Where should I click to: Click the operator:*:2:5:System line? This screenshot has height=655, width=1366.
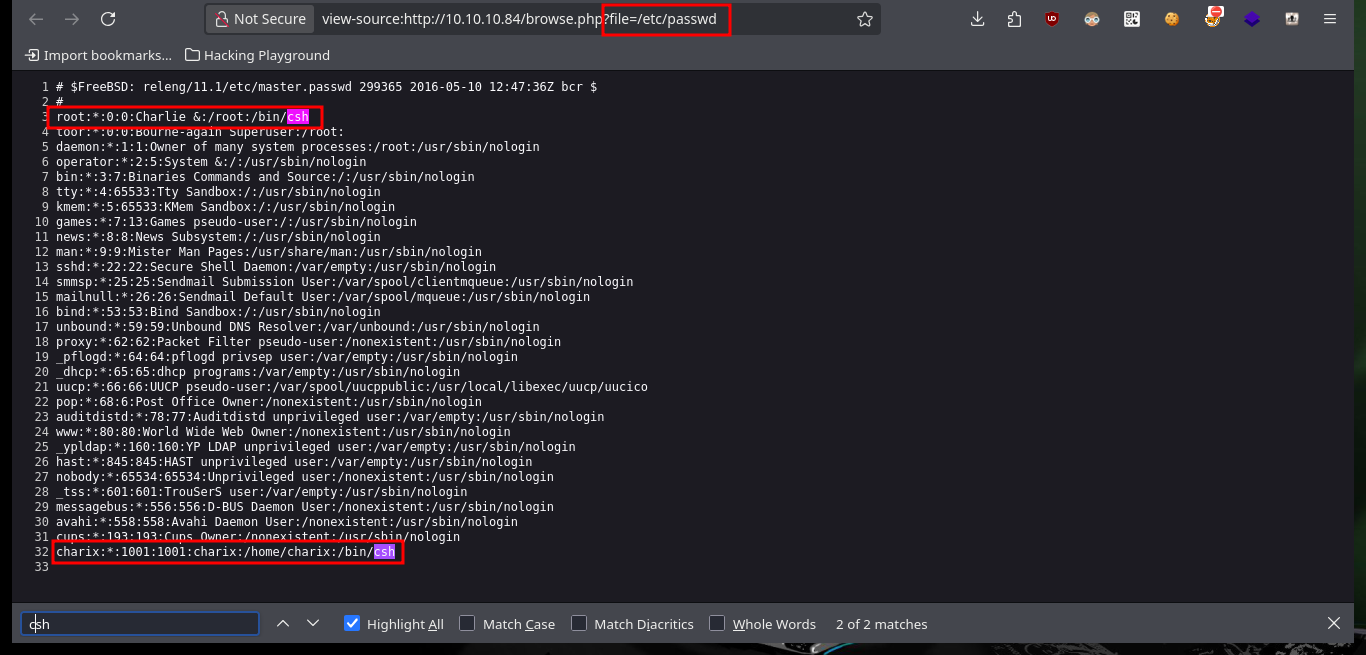(211, 162)
